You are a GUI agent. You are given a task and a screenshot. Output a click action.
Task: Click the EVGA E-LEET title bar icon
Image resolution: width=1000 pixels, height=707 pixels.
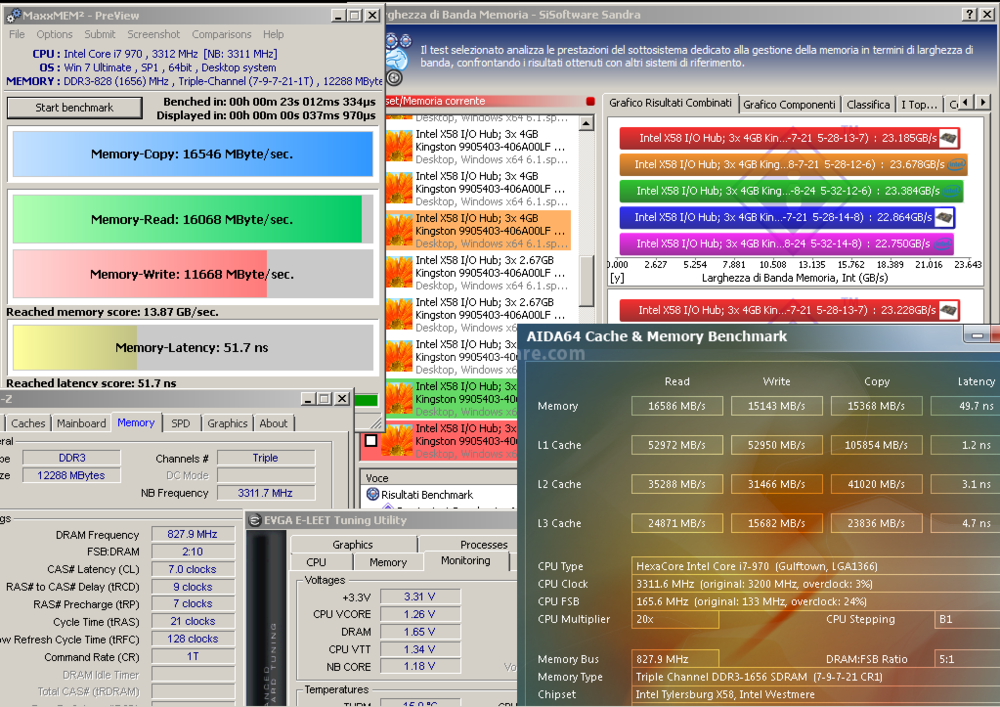pos(254,520)
